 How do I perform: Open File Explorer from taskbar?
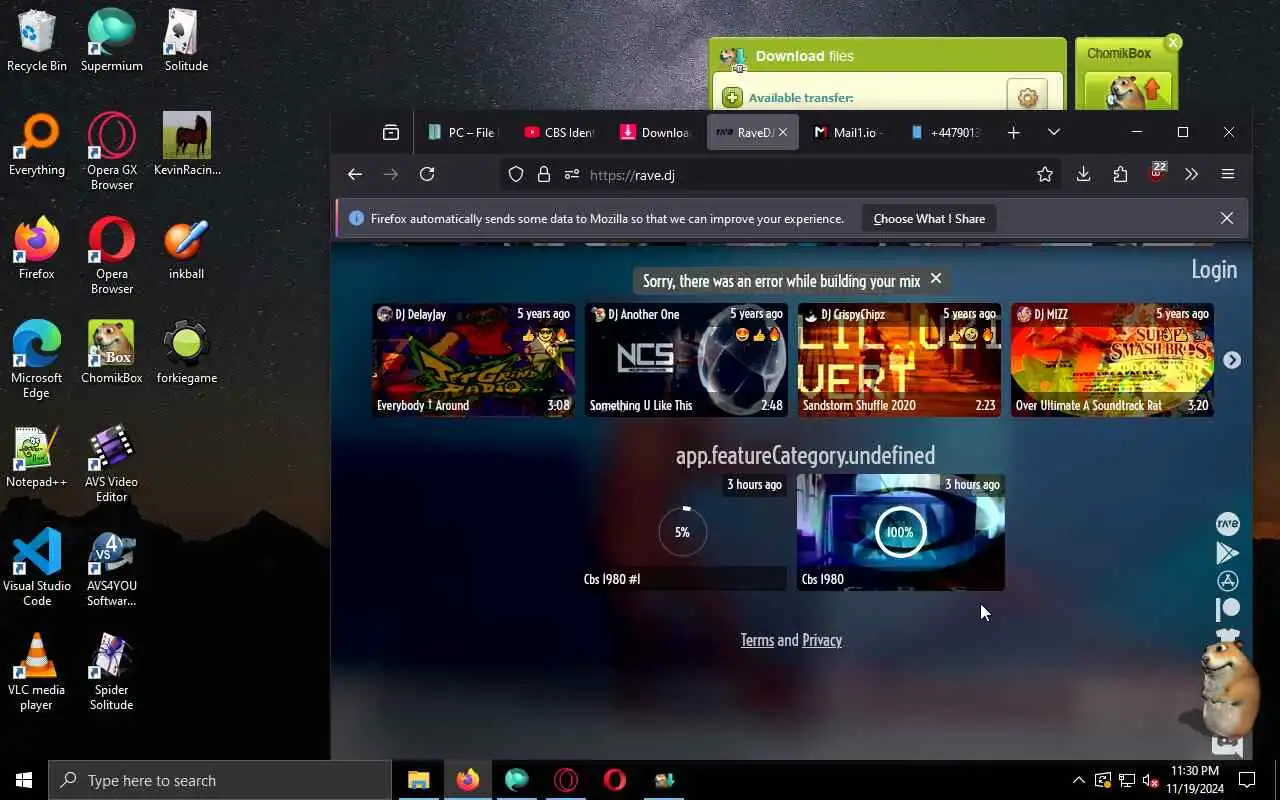click(x=418, y=780)
